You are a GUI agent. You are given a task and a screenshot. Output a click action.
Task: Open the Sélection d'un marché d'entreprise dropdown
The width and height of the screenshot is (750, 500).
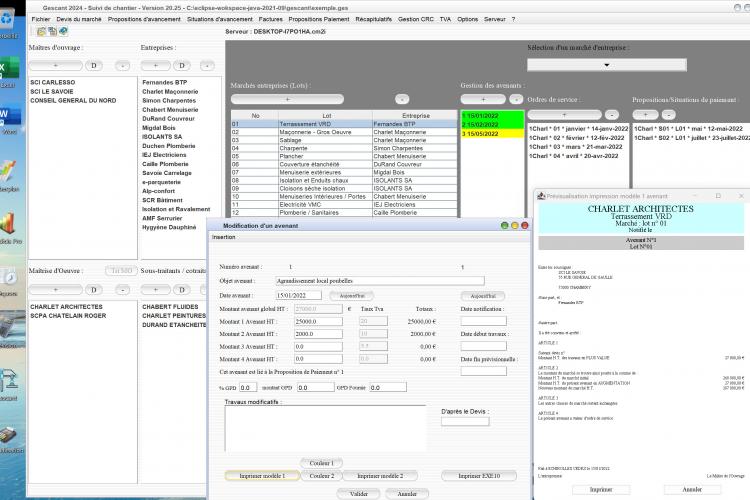click(x=607, y=65)
